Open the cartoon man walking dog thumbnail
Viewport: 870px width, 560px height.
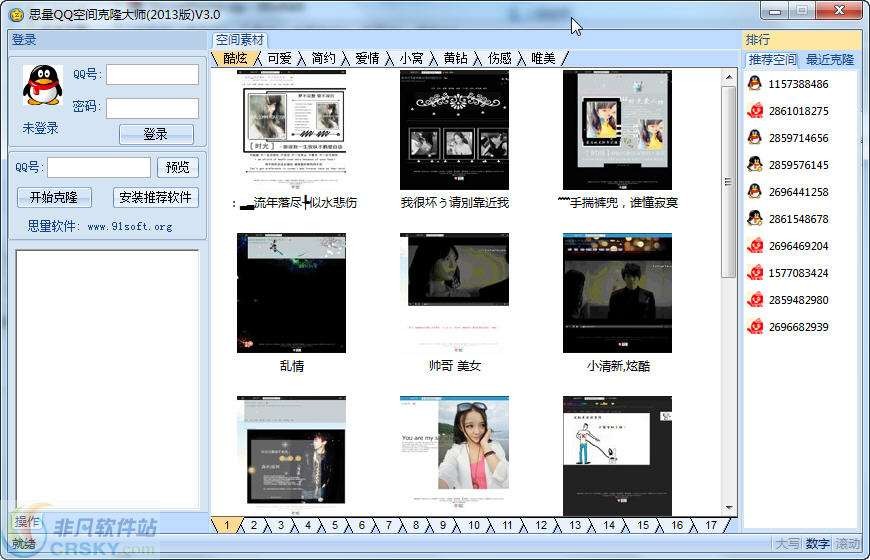(x=618, y=455)
